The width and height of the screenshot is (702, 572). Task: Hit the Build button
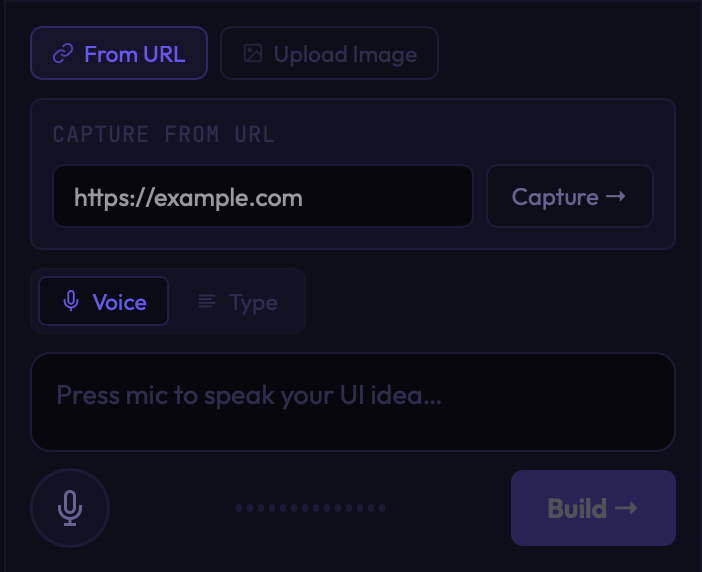point(593,508)
